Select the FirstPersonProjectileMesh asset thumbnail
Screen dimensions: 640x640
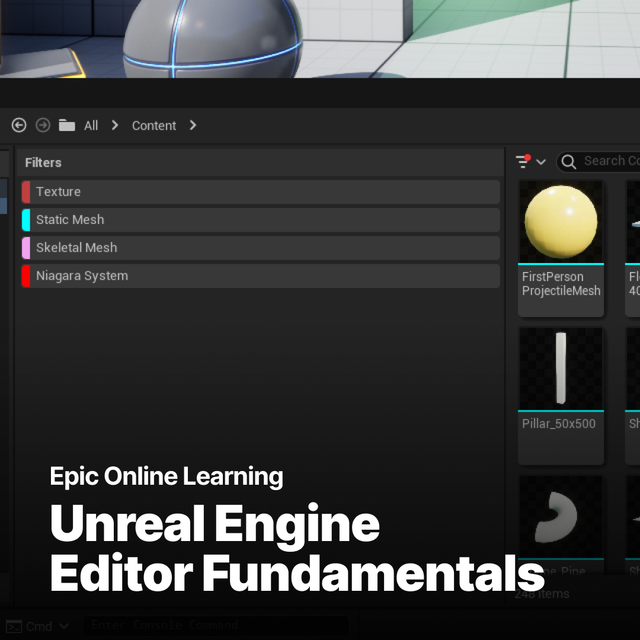click(x=561, y=222)
